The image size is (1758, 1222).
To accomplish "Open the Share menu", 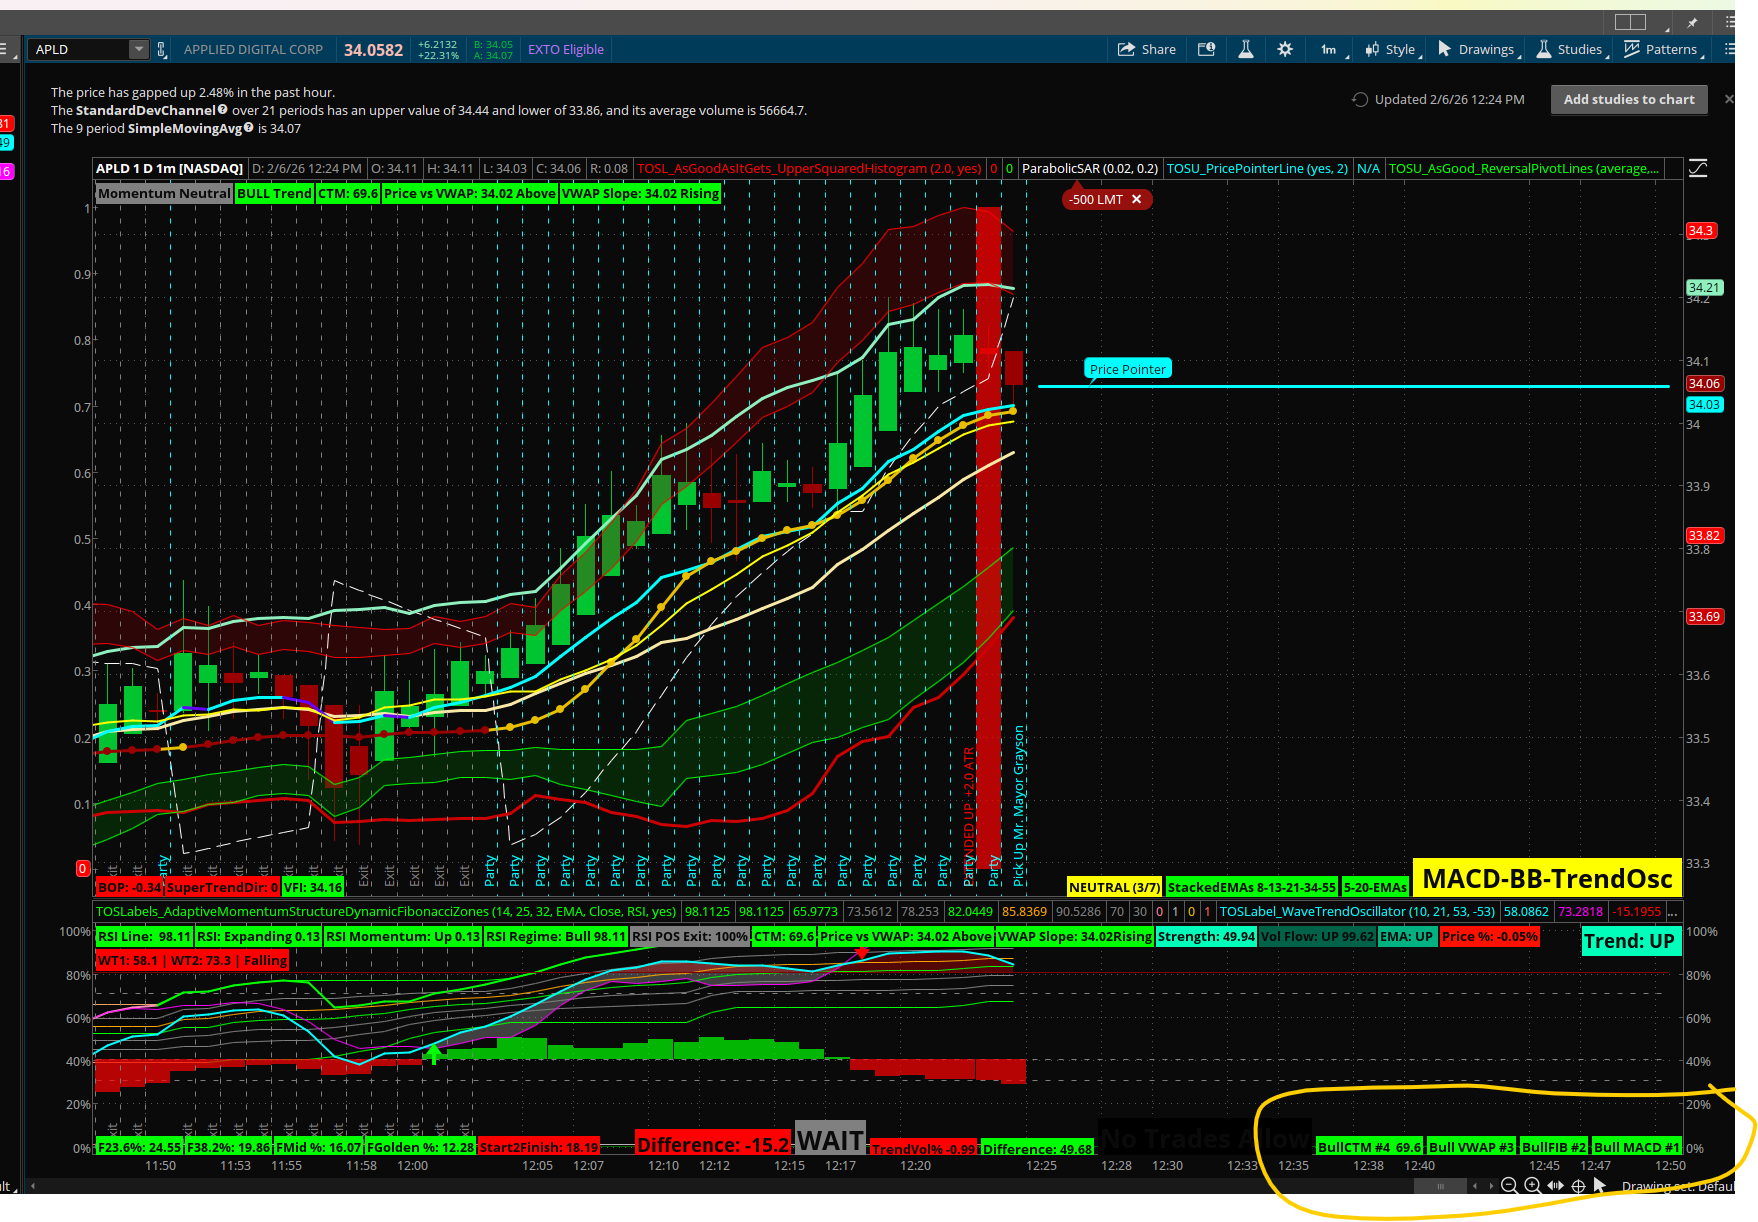I will coord(1146,49).
